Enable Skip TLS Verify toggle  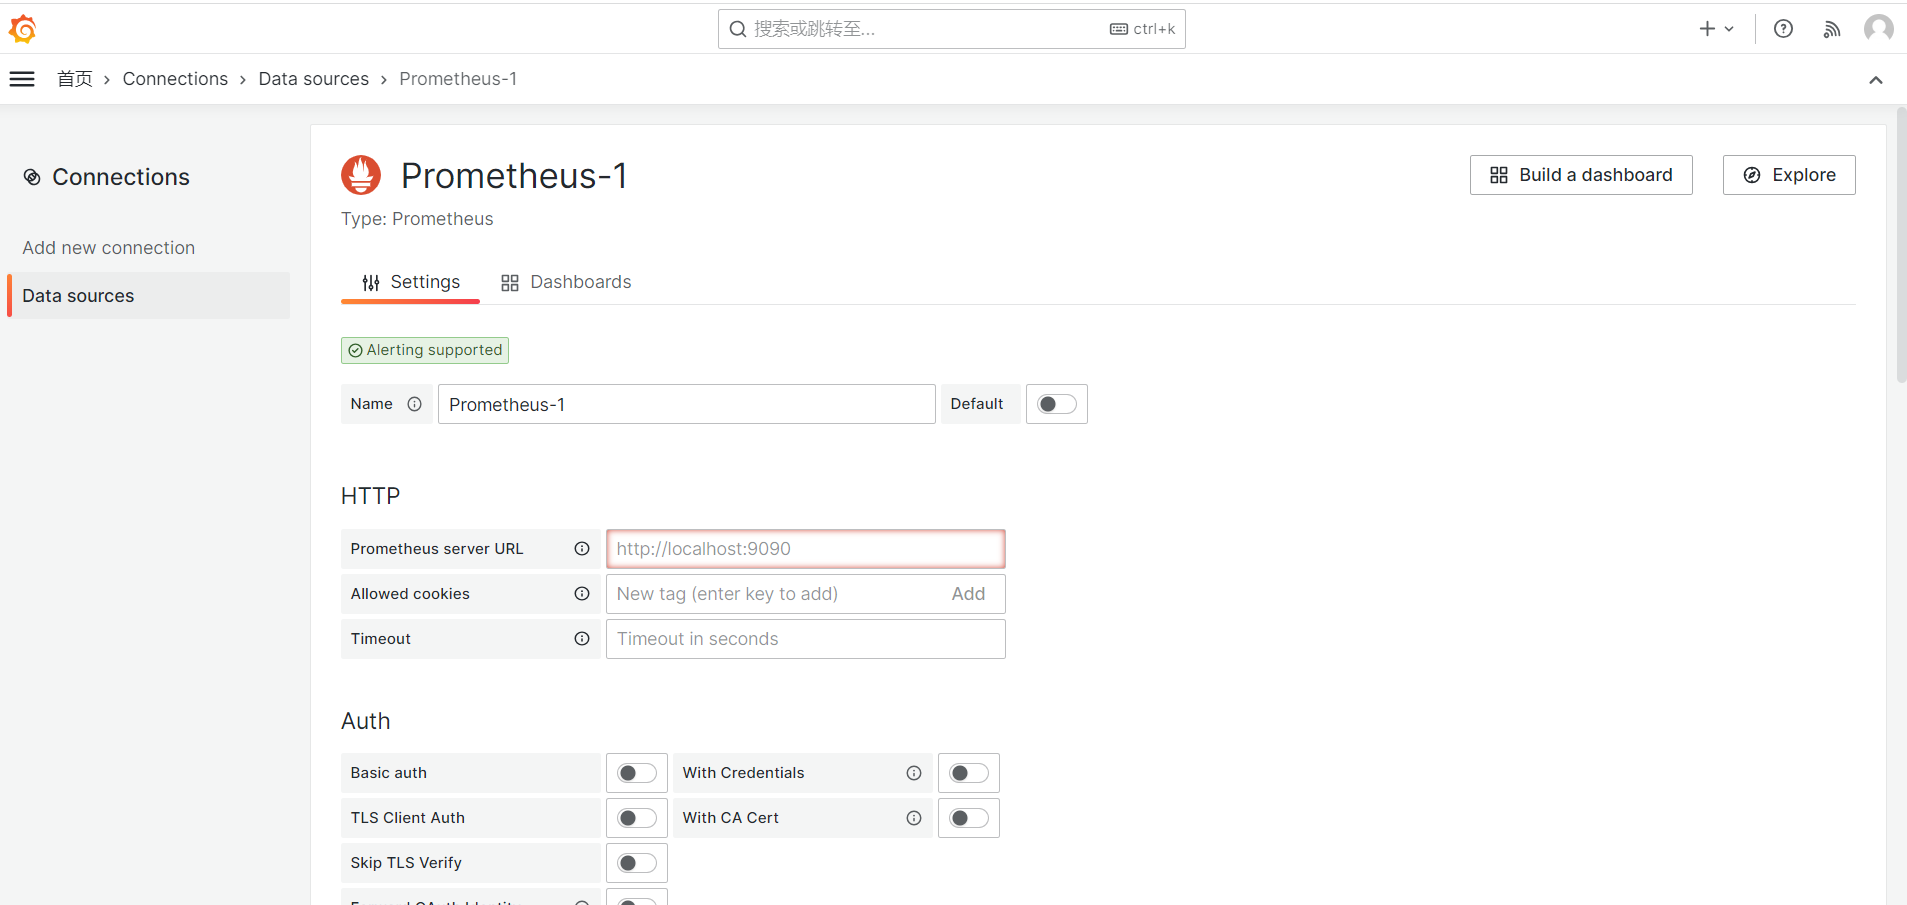(x=637, y=863)
